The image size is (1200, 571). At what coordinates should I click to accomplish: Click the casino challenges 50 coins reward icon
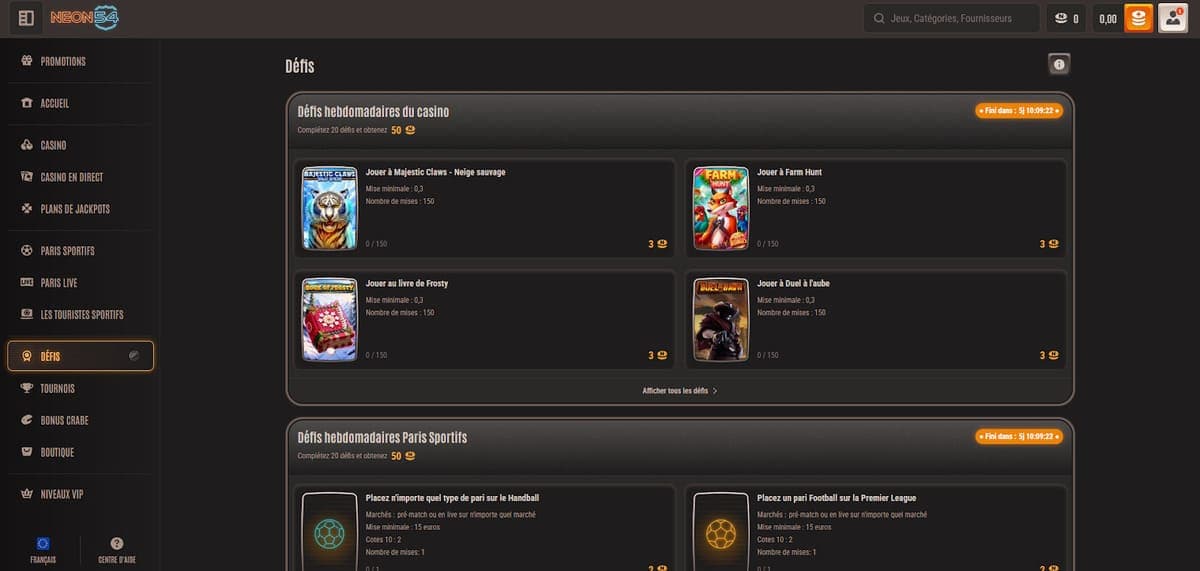click(x=410, y=130)
